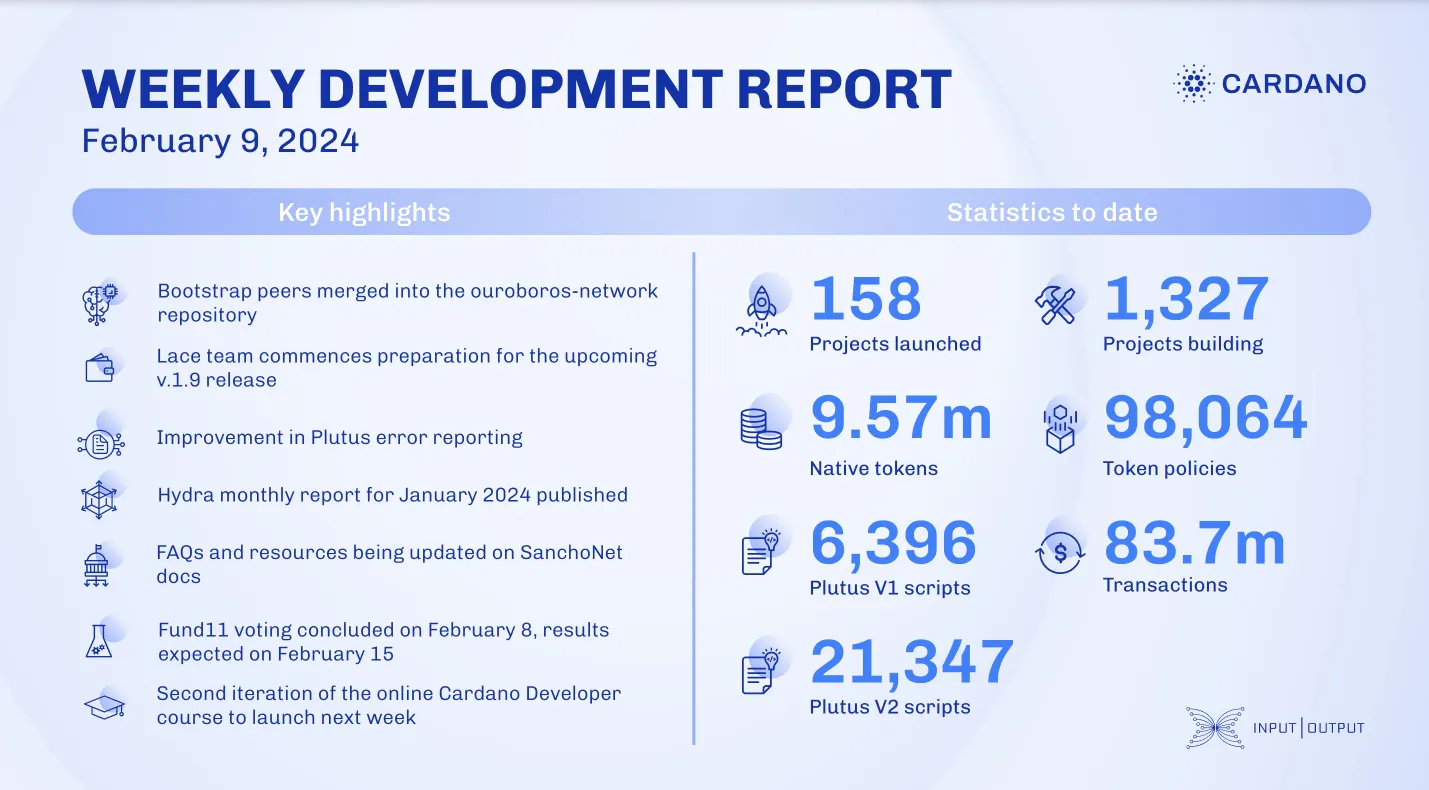Select the coin stack Native tokens icon
The height and width of the screenshot is (790, 1429).
click(x=761, y=429)
